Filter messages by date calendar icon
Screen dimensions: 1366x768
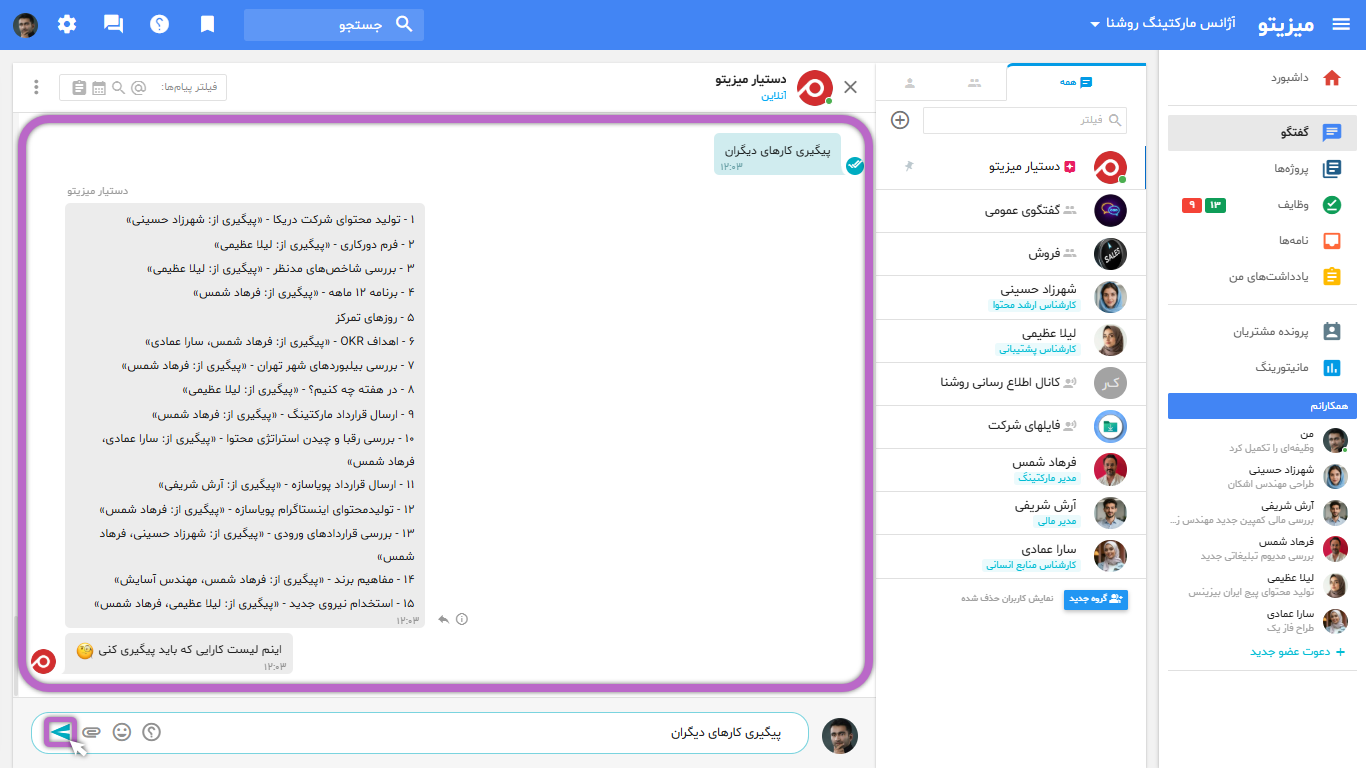point(99,88)
